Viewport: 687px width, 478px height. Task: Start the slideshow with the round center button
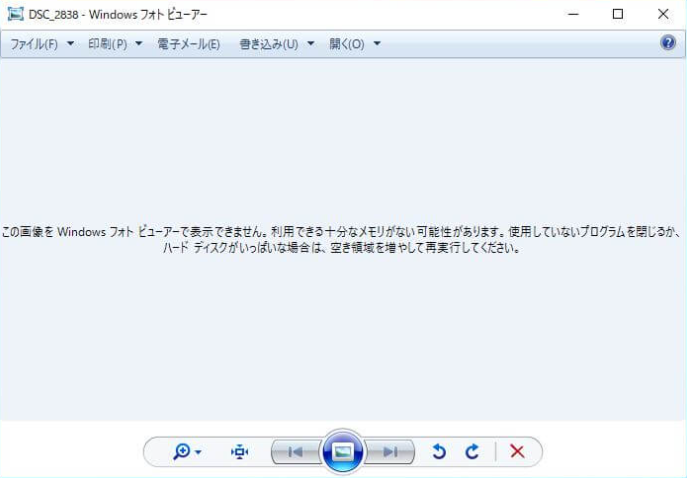[343, 452]
